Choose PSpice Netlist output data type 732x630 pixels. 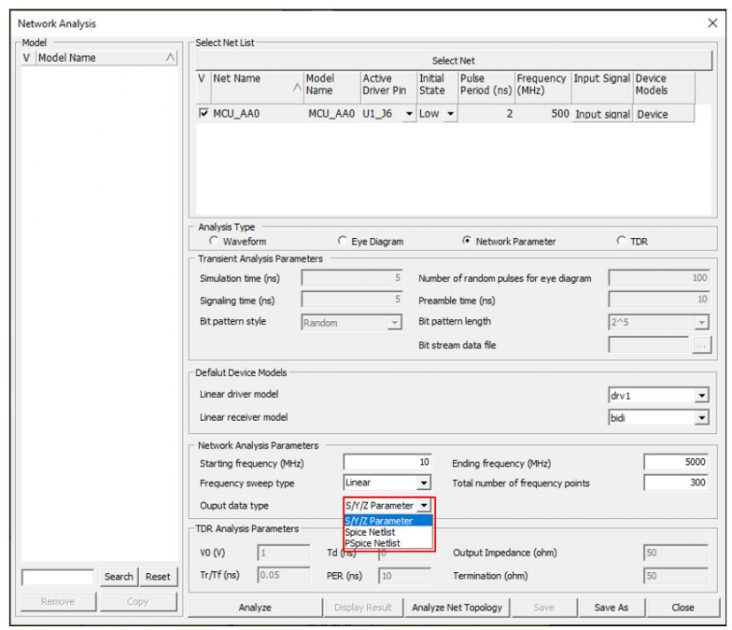(372, 543)
